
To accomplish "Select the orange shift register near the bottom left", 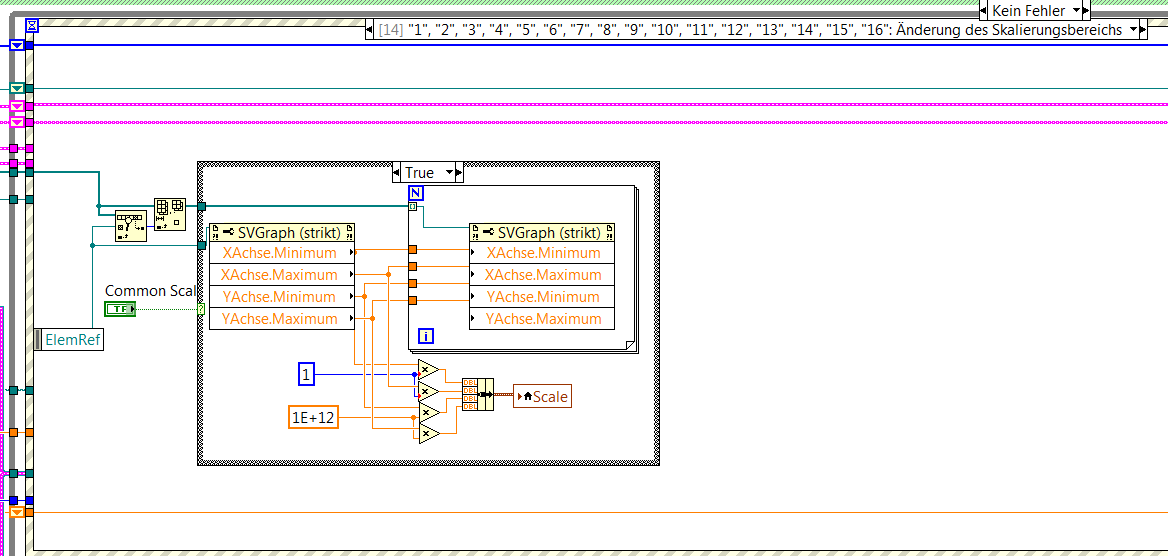I will (x=16, y=512).
